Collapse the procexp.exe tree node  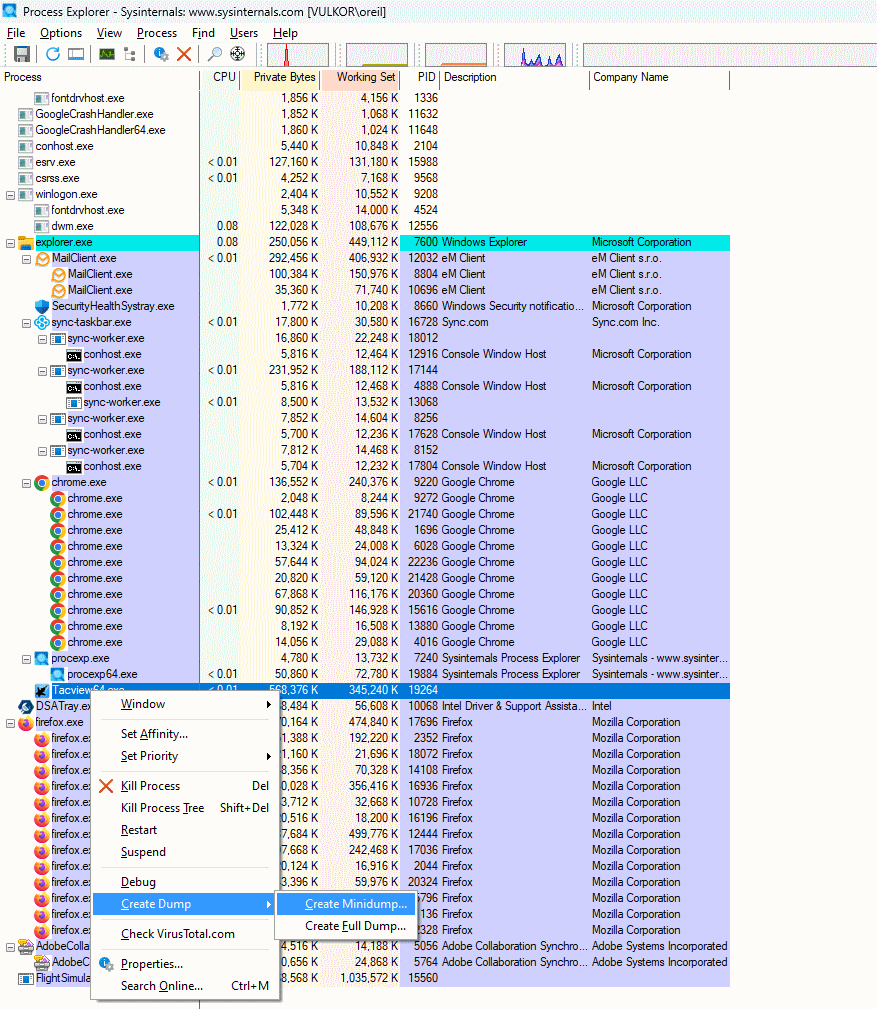click(x=26, y=659)
